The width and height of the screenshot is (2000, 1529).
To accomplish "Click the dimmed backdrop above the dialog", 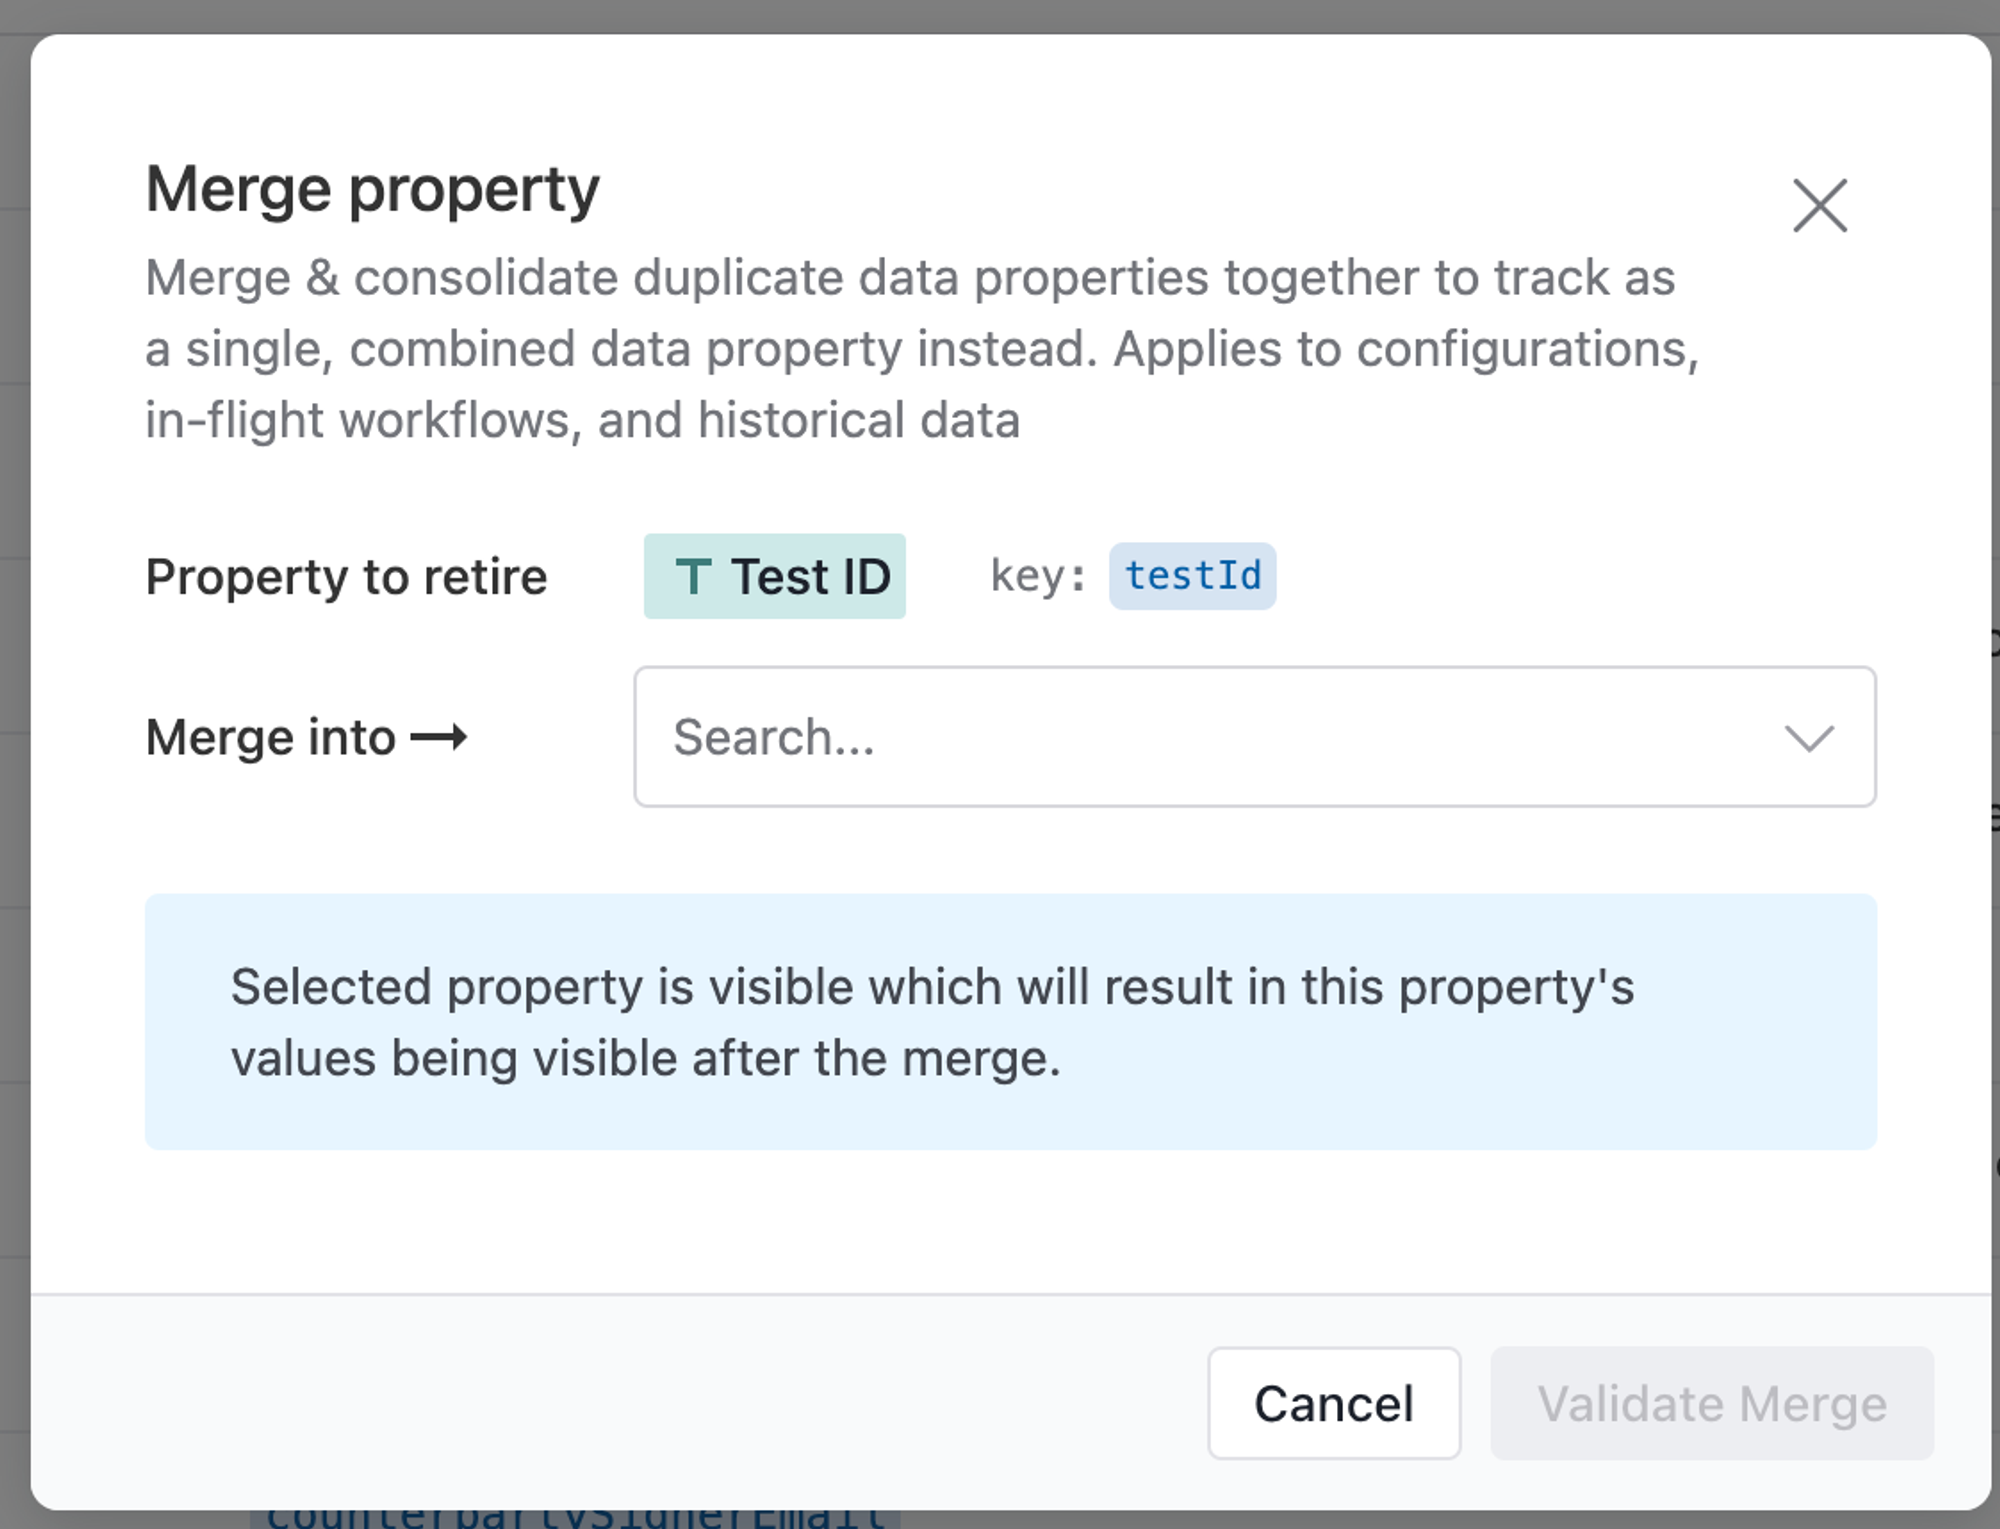I will pos(1000,16).
